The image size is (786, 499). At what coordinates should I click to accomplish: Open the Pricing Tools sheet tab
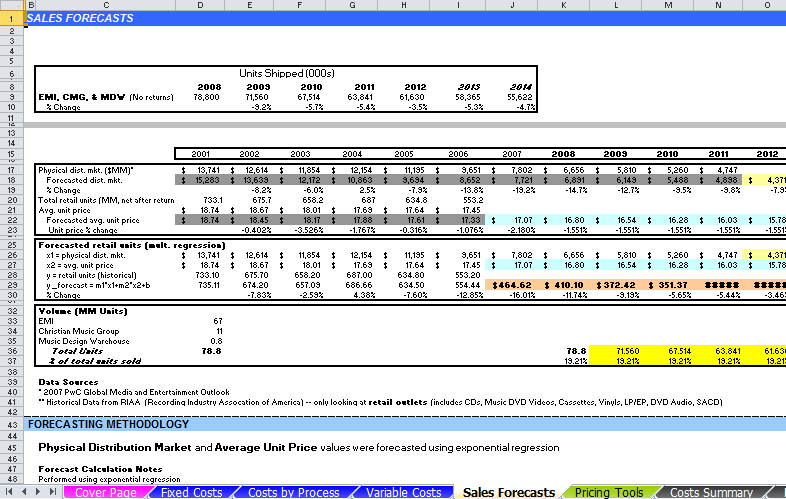pyautogui.click(x=609, y=492)
